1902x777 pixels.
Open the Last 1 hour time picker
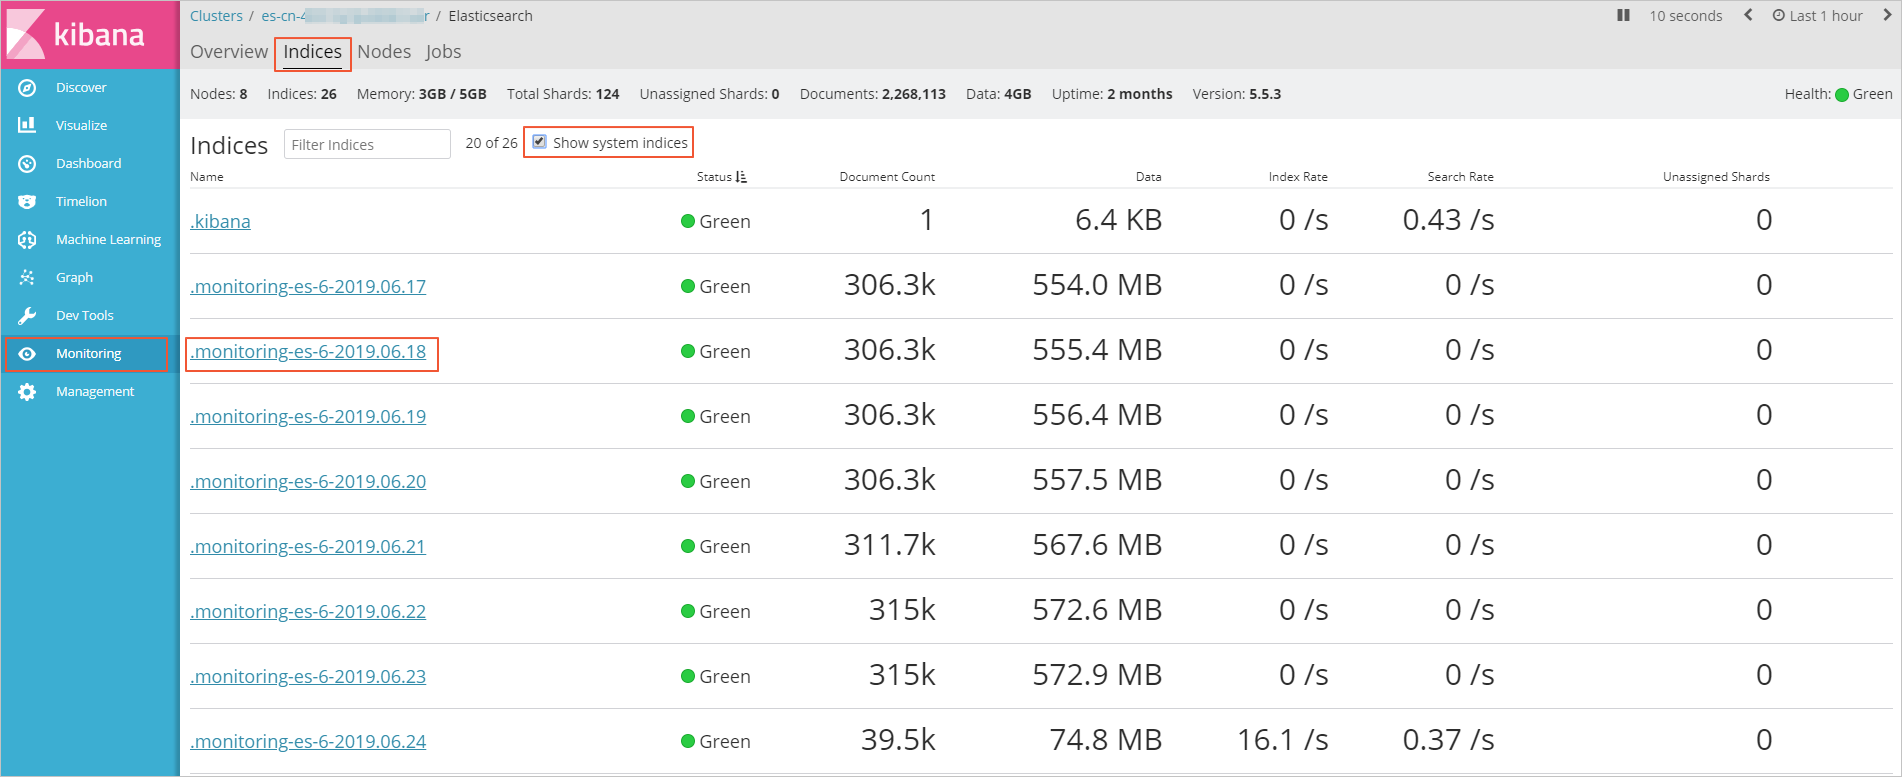1817,16
